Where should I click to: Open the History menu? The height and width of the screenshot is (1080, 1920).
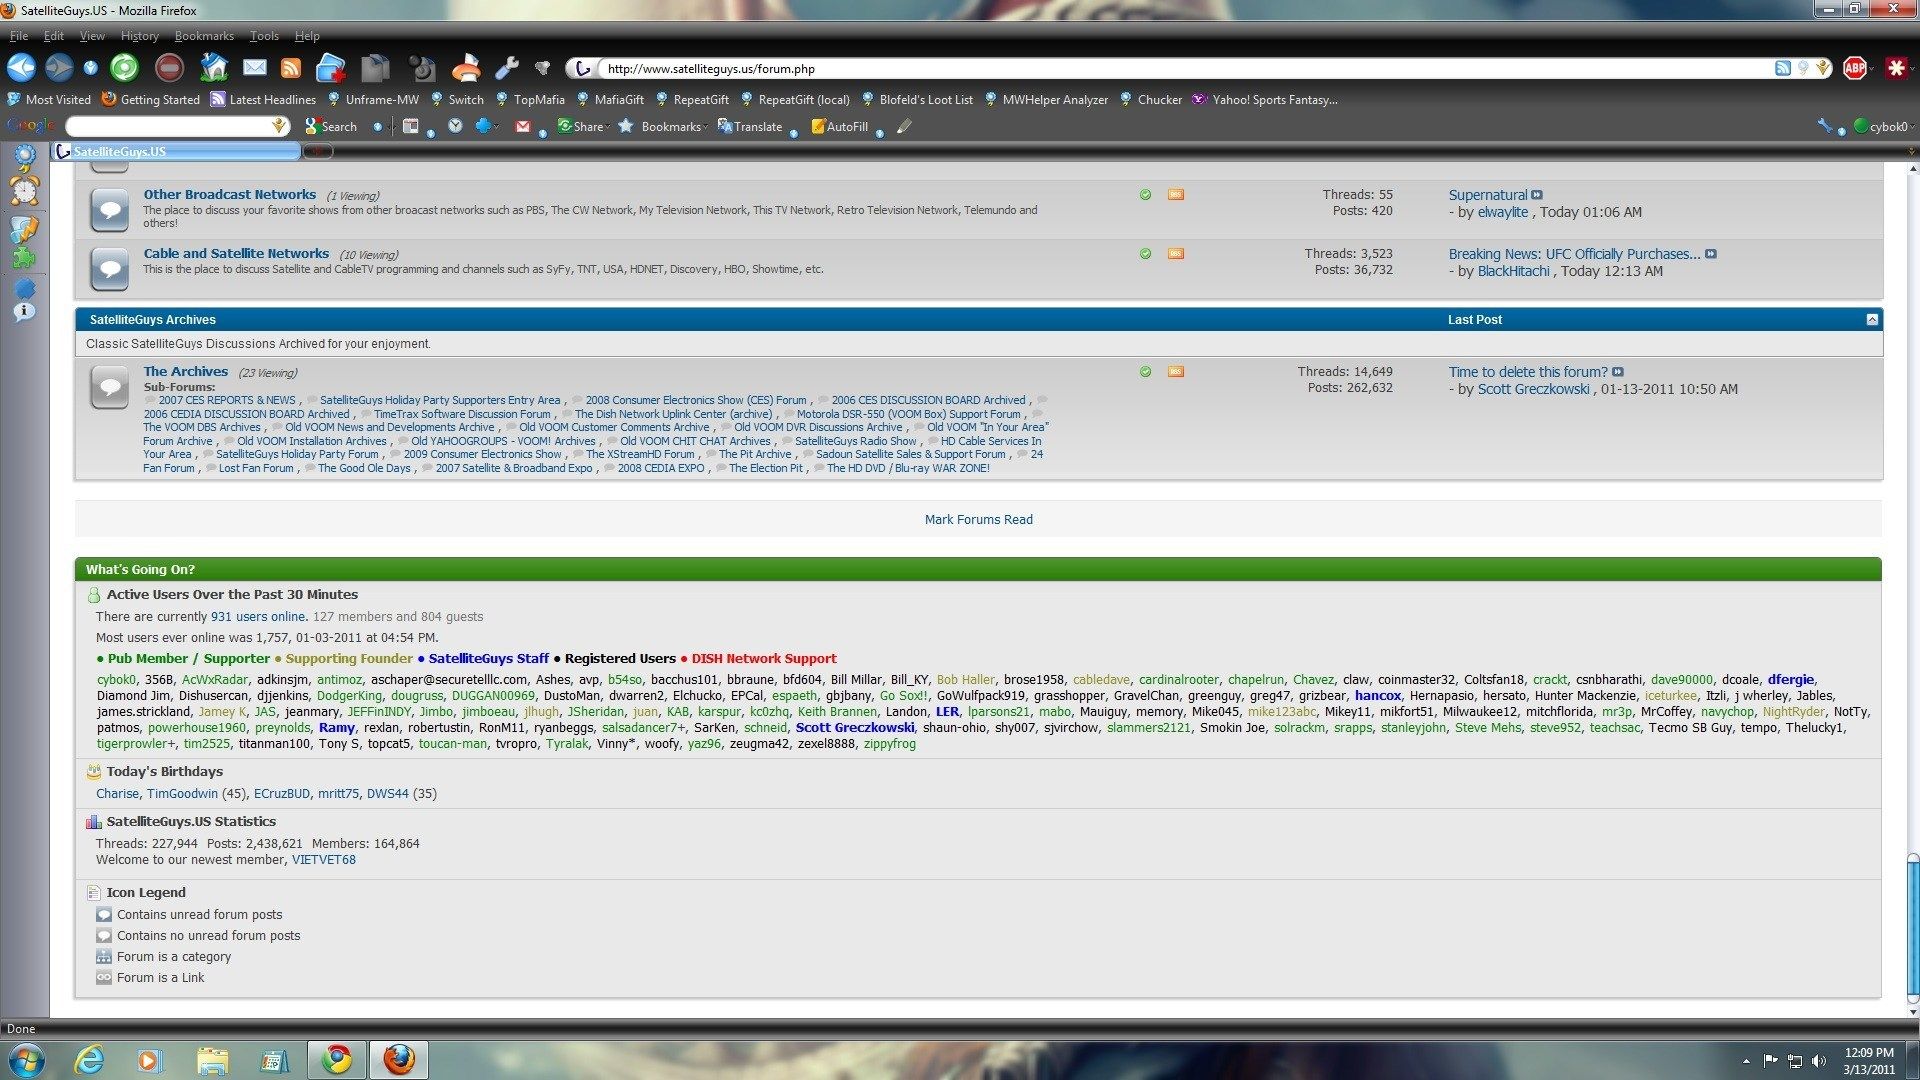(x=139, y=35)
